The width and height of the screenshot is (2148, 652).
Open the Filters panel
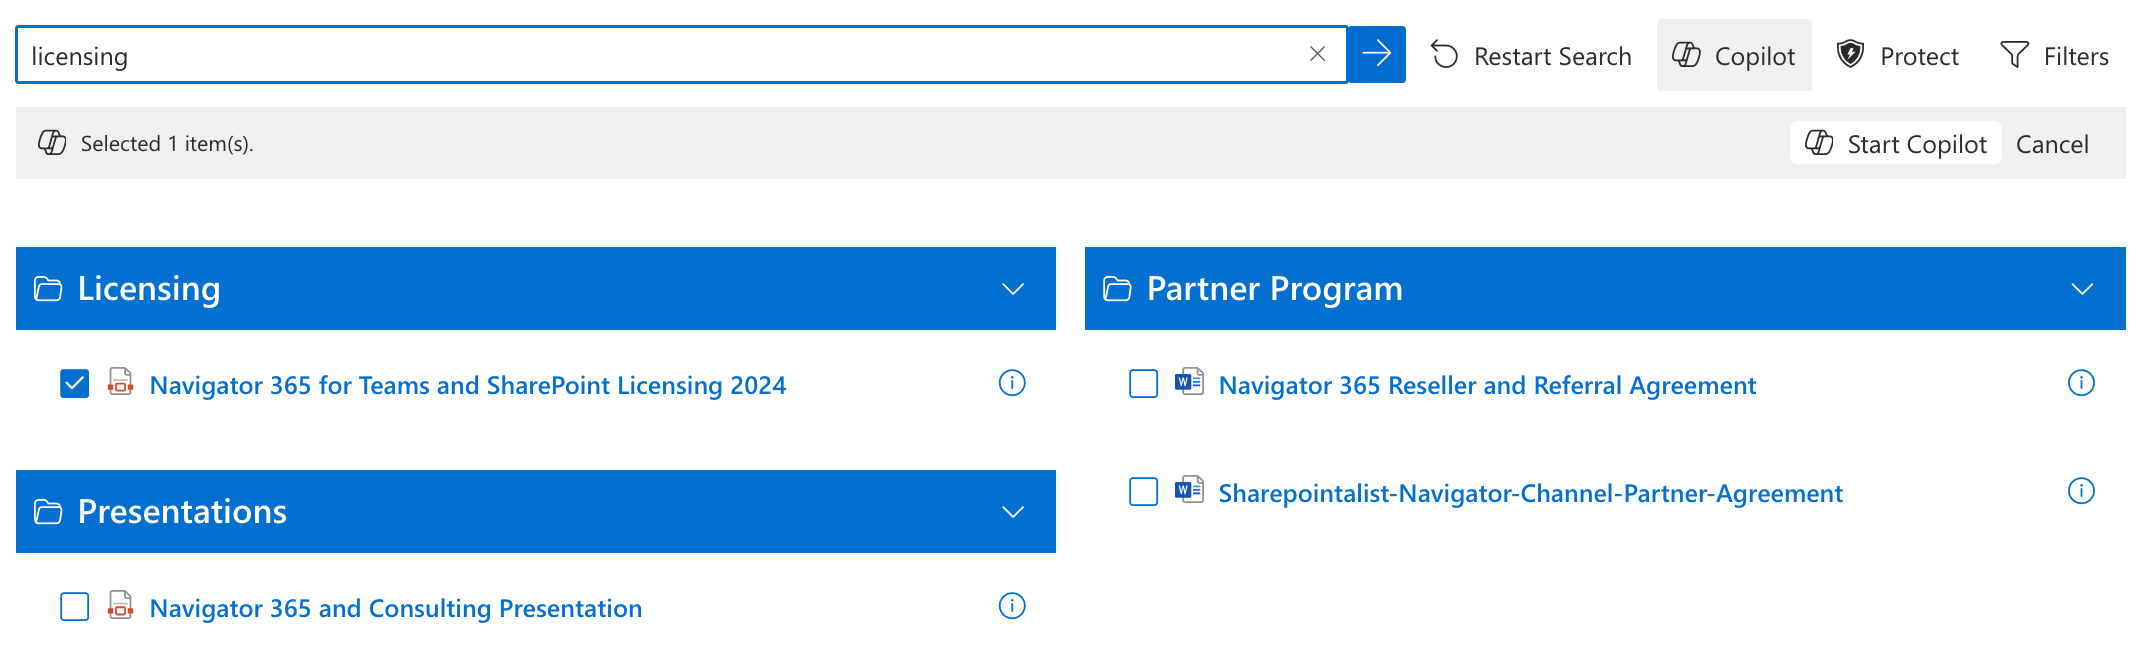[x=2055, y=56]
